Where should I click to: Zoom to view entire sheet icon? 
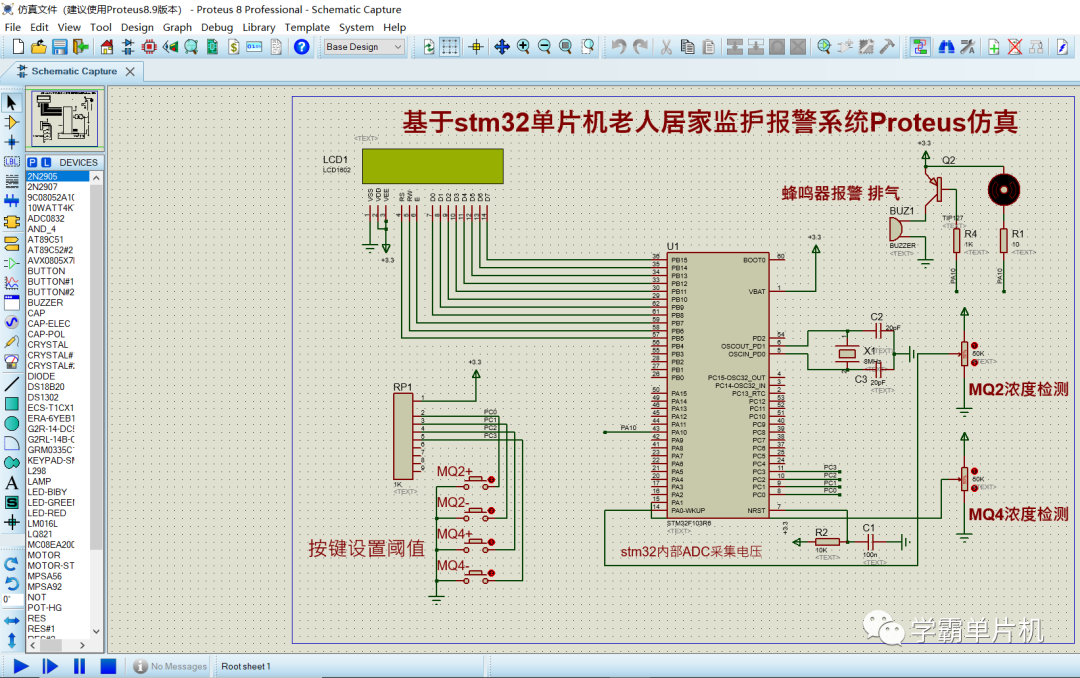click(x=565, y=47)
